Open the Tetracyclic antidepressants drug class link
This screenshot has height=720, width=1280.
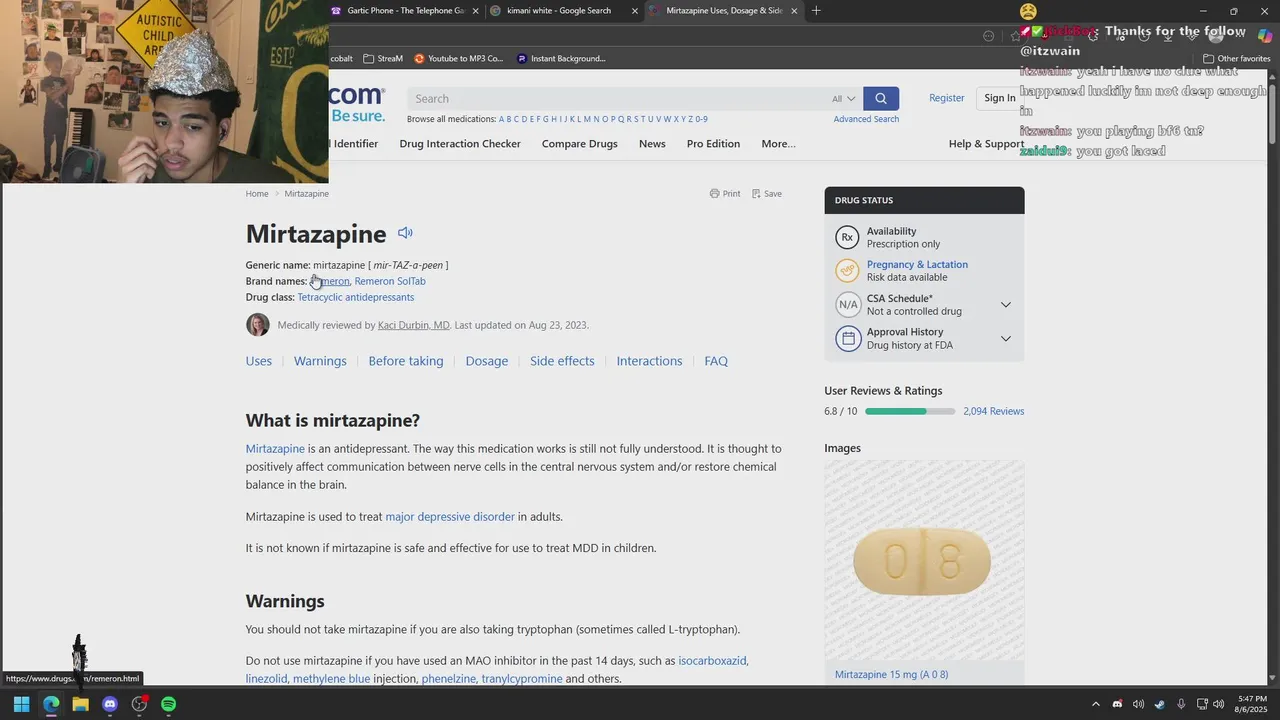pos(356,297)
